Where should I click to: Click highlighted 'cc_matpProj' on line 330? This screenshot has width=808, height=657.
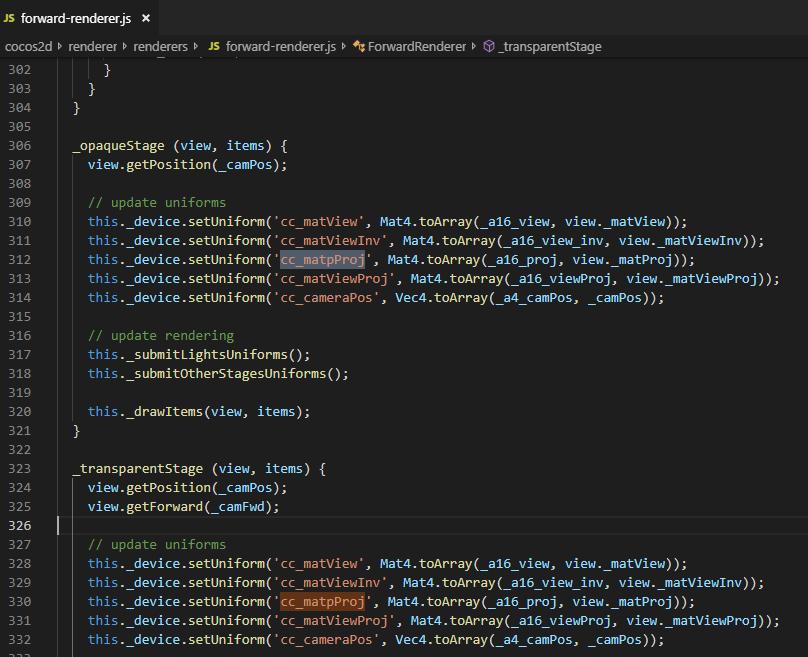322,601
